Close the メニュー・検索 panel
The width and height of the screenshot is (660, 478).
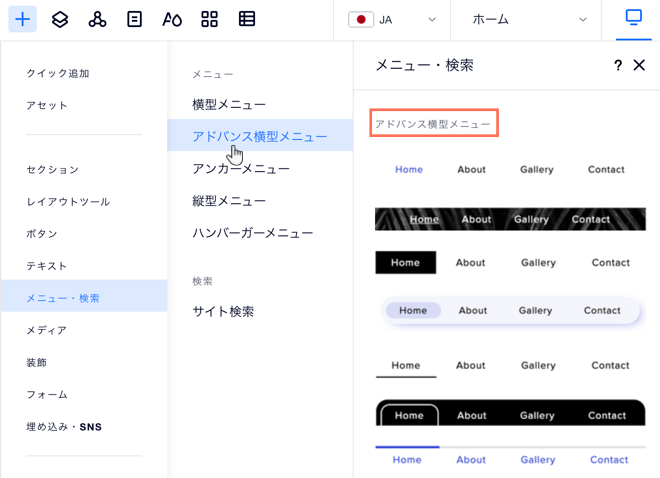[639, 65]
